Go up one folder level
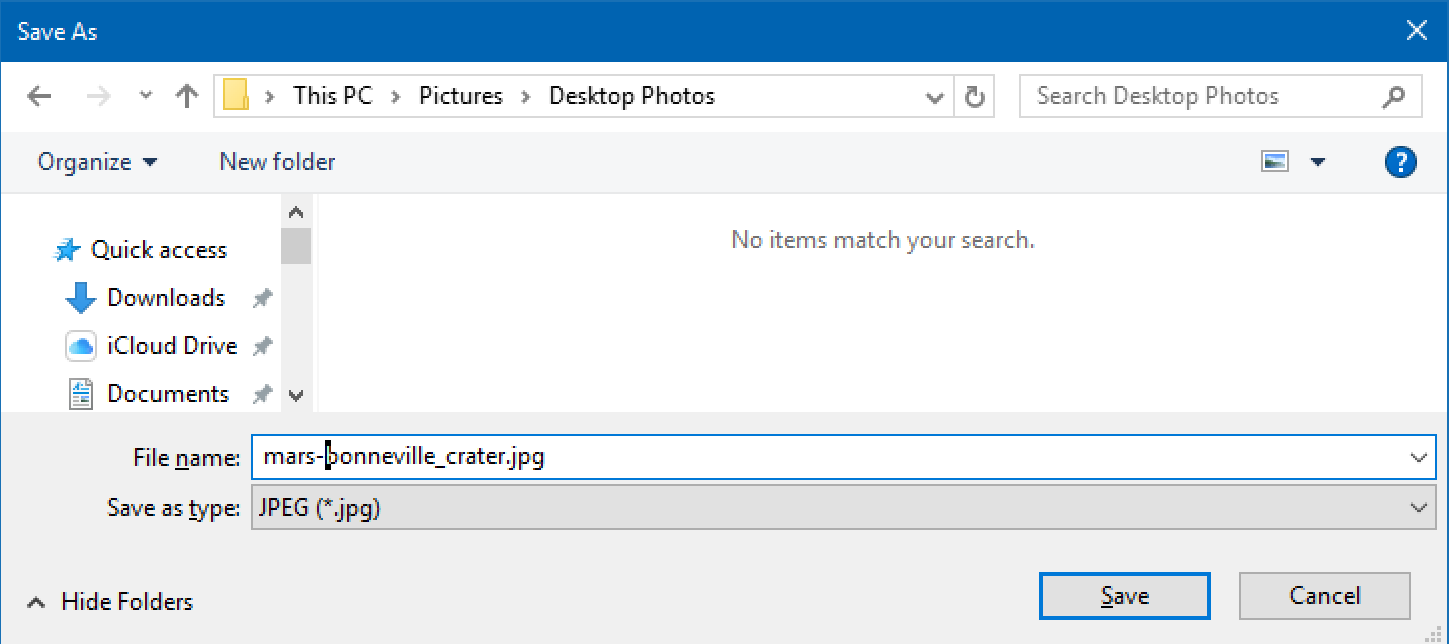This screenshot has height=644, width=1449. point(187,95)
